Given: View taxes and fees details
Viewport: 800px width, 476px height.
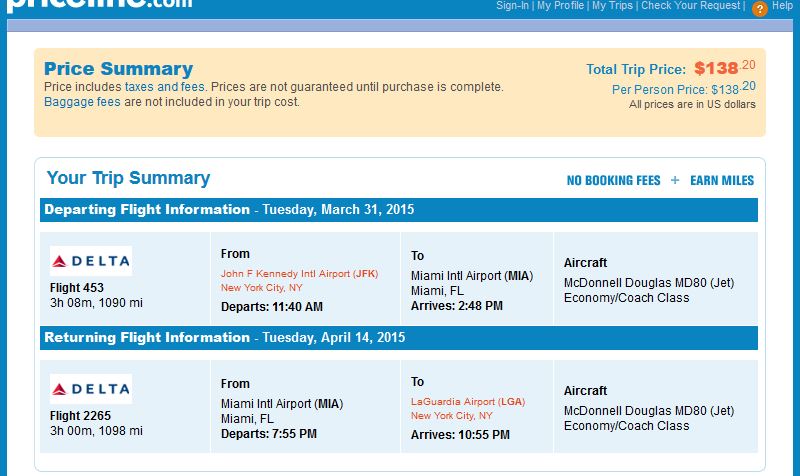Looking at the screenshot, I should pyautogui.click(x=166, y=87).
